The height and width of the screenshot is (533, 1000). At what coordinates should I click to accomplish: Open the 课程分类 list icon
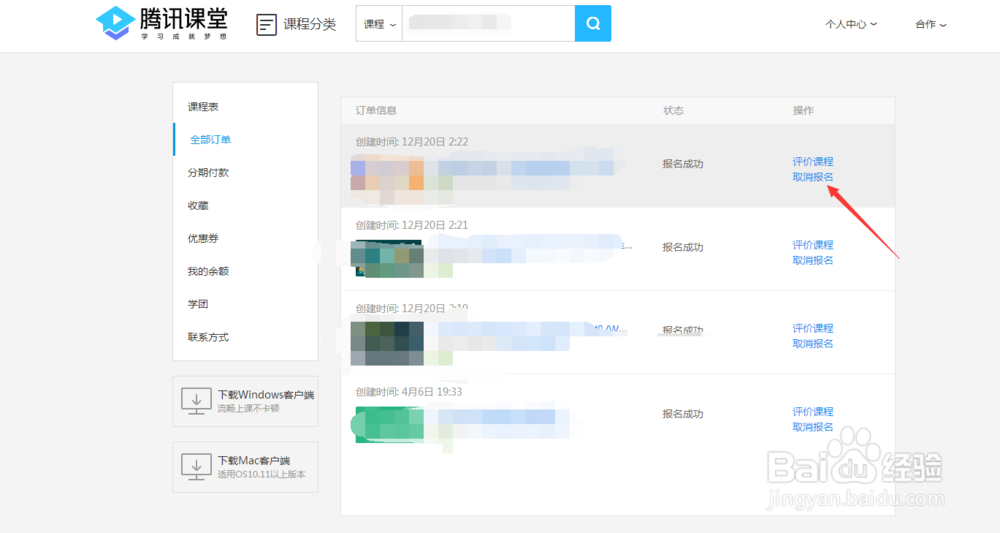point(266,25)
